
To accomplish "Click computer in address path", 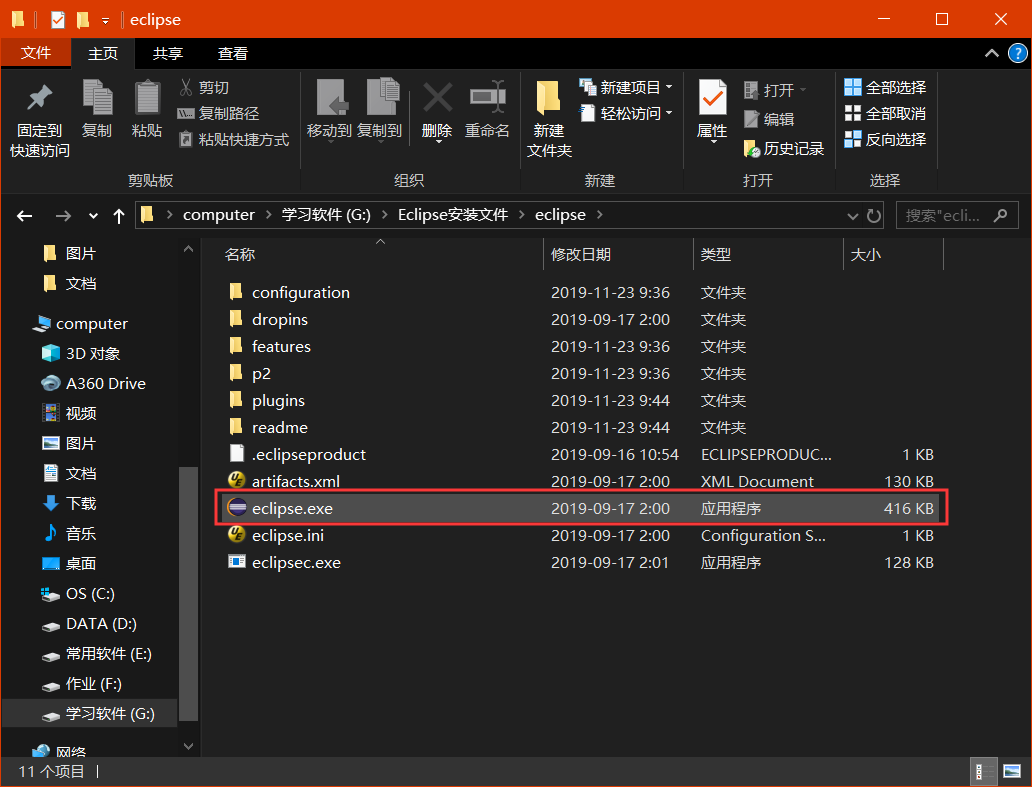I will [x=219, y=215].
